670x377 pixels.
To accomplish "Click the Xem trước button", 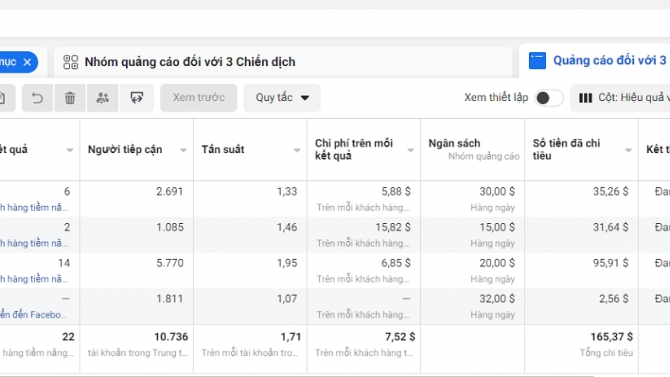I will click(199, 98).
